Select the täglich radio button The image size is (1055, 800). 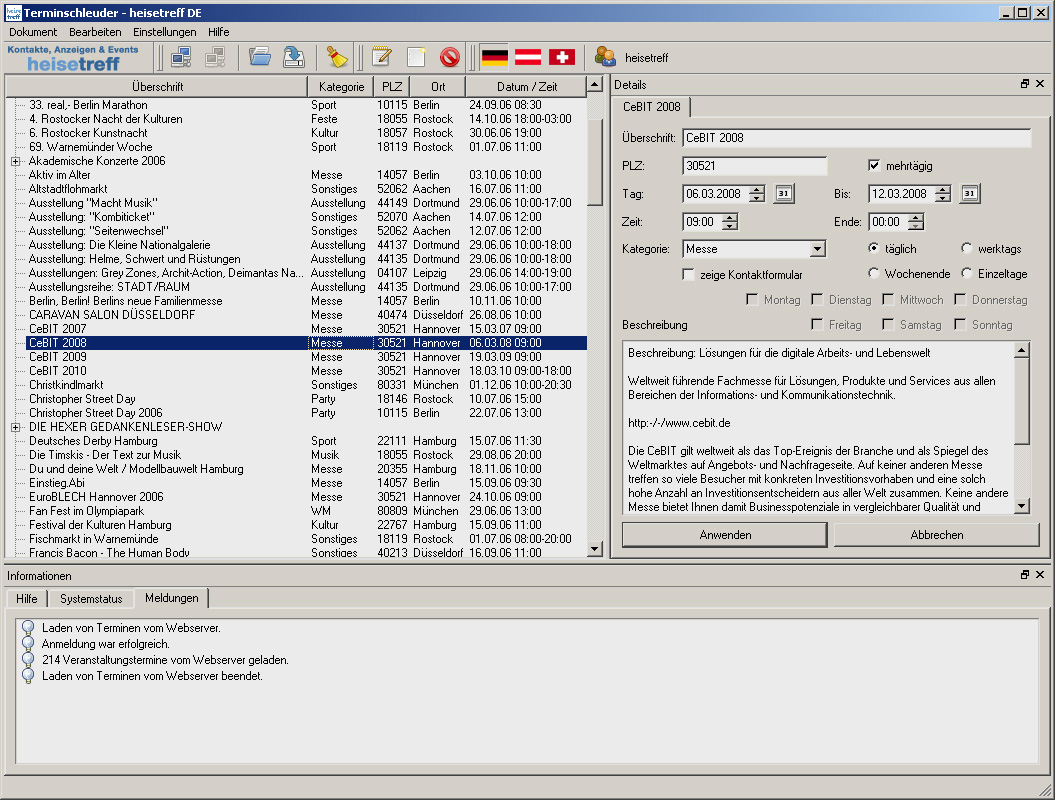point(873,248)
